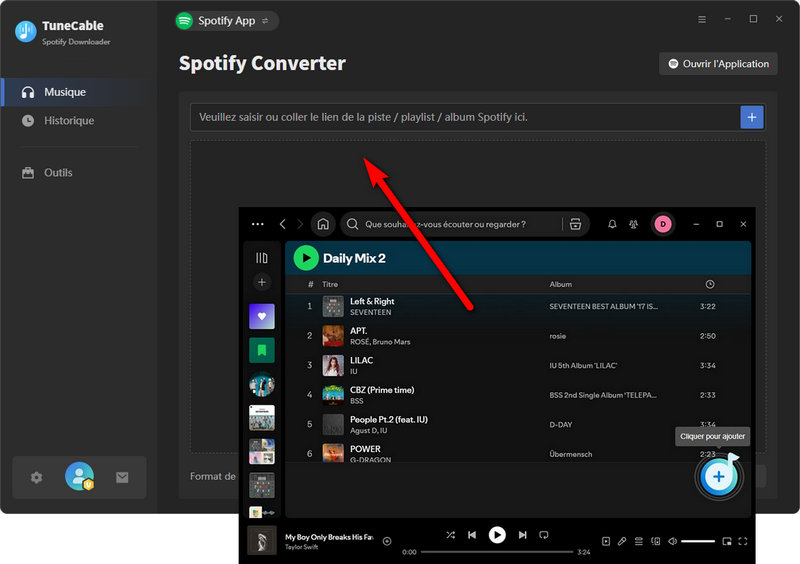Click the floating 'Cliquer pour ajouter' add button
Image resolution: width=800 pixels, height=564 pixels.
click(x=717, y=477)
